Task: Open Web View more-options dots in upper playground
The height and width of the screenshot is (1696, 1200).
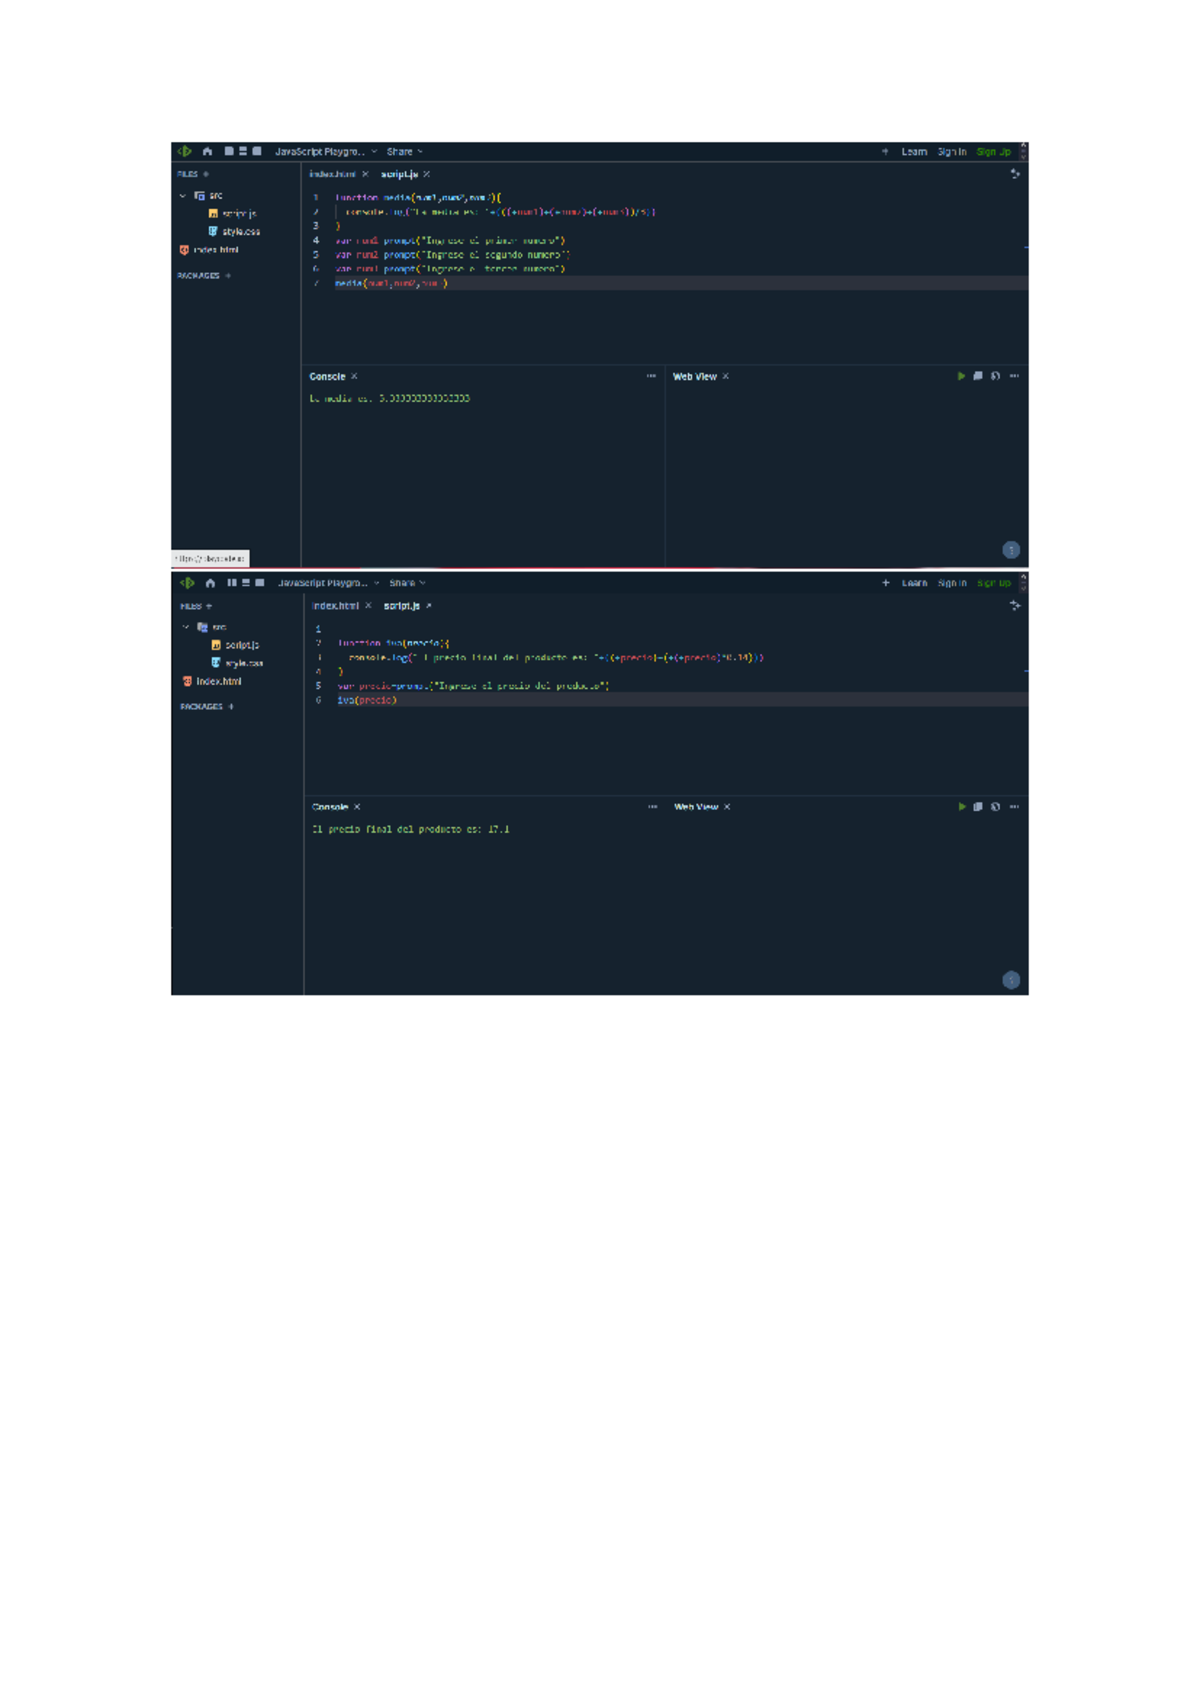Action: pyautogui.click(x=1014, y=377)
